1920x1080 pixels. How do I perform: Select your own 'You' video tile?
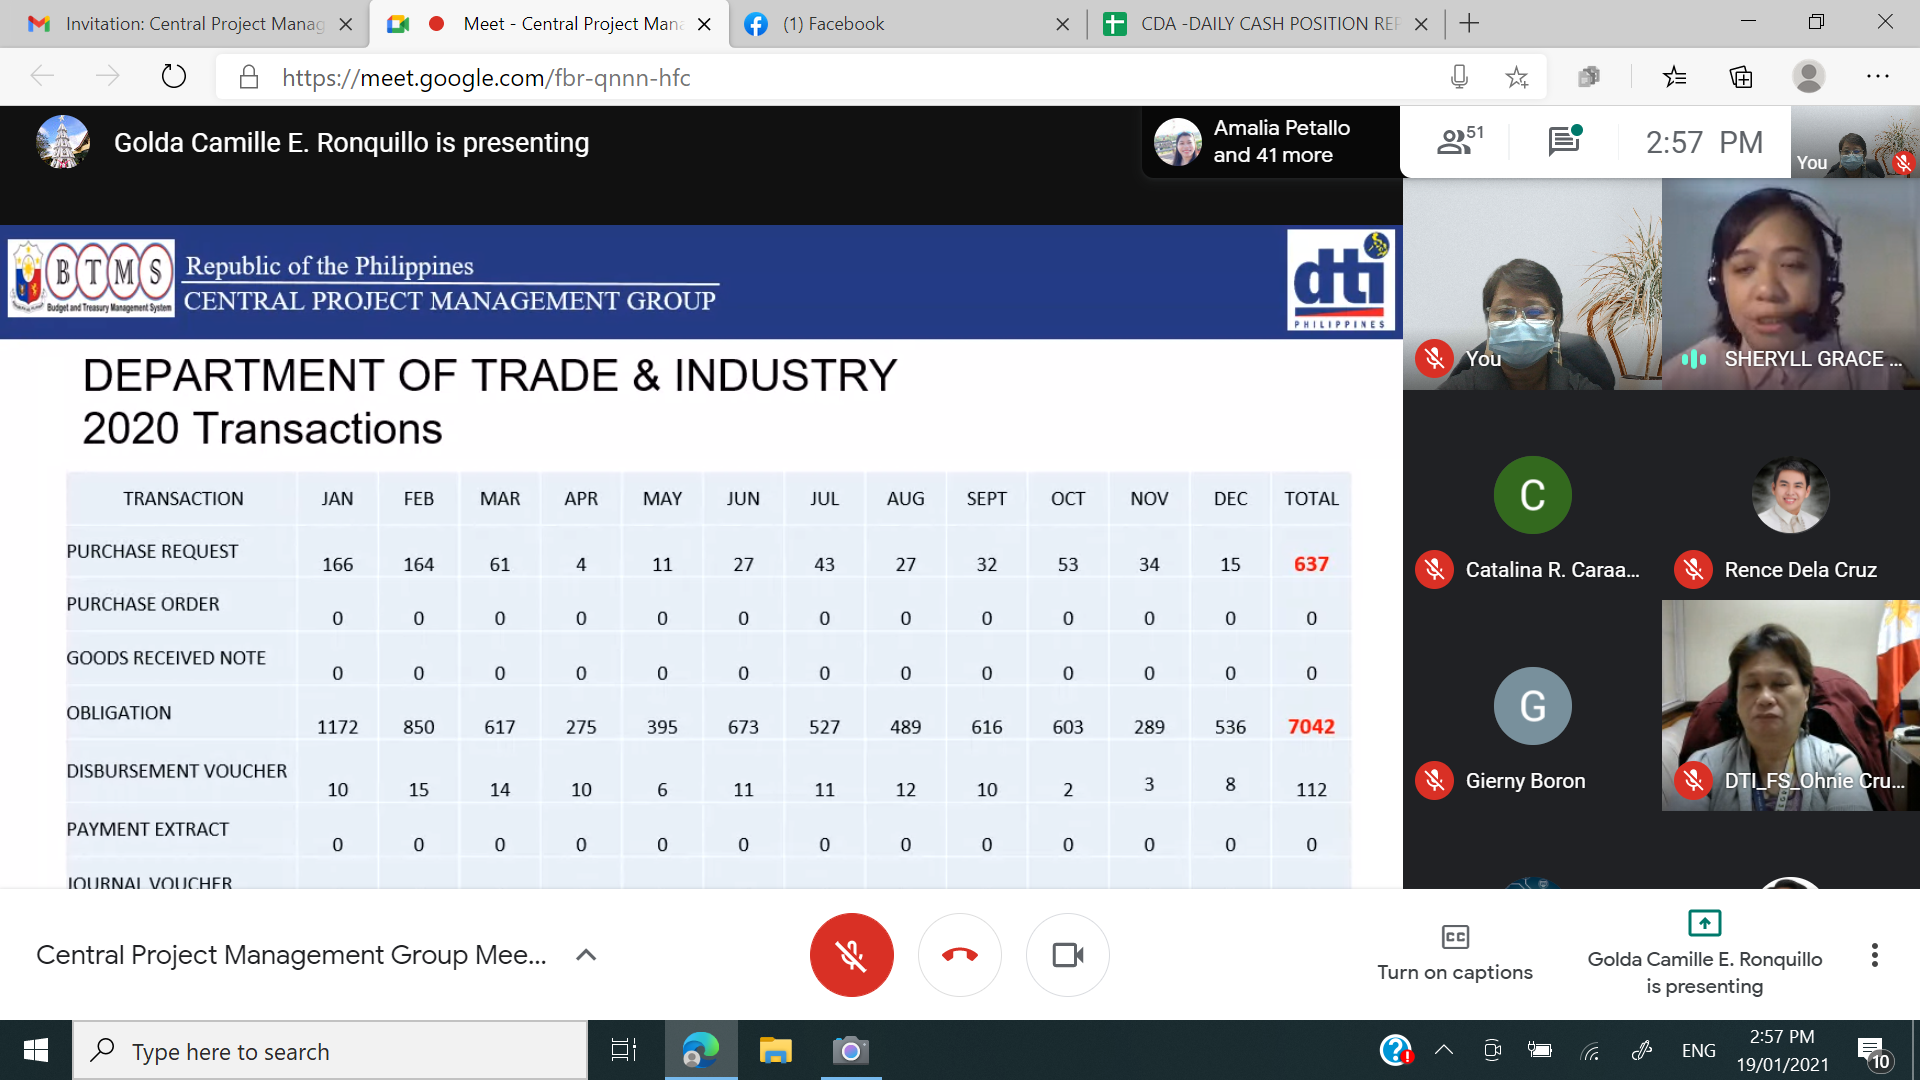pyautogui.click(x=1532, y=284)
